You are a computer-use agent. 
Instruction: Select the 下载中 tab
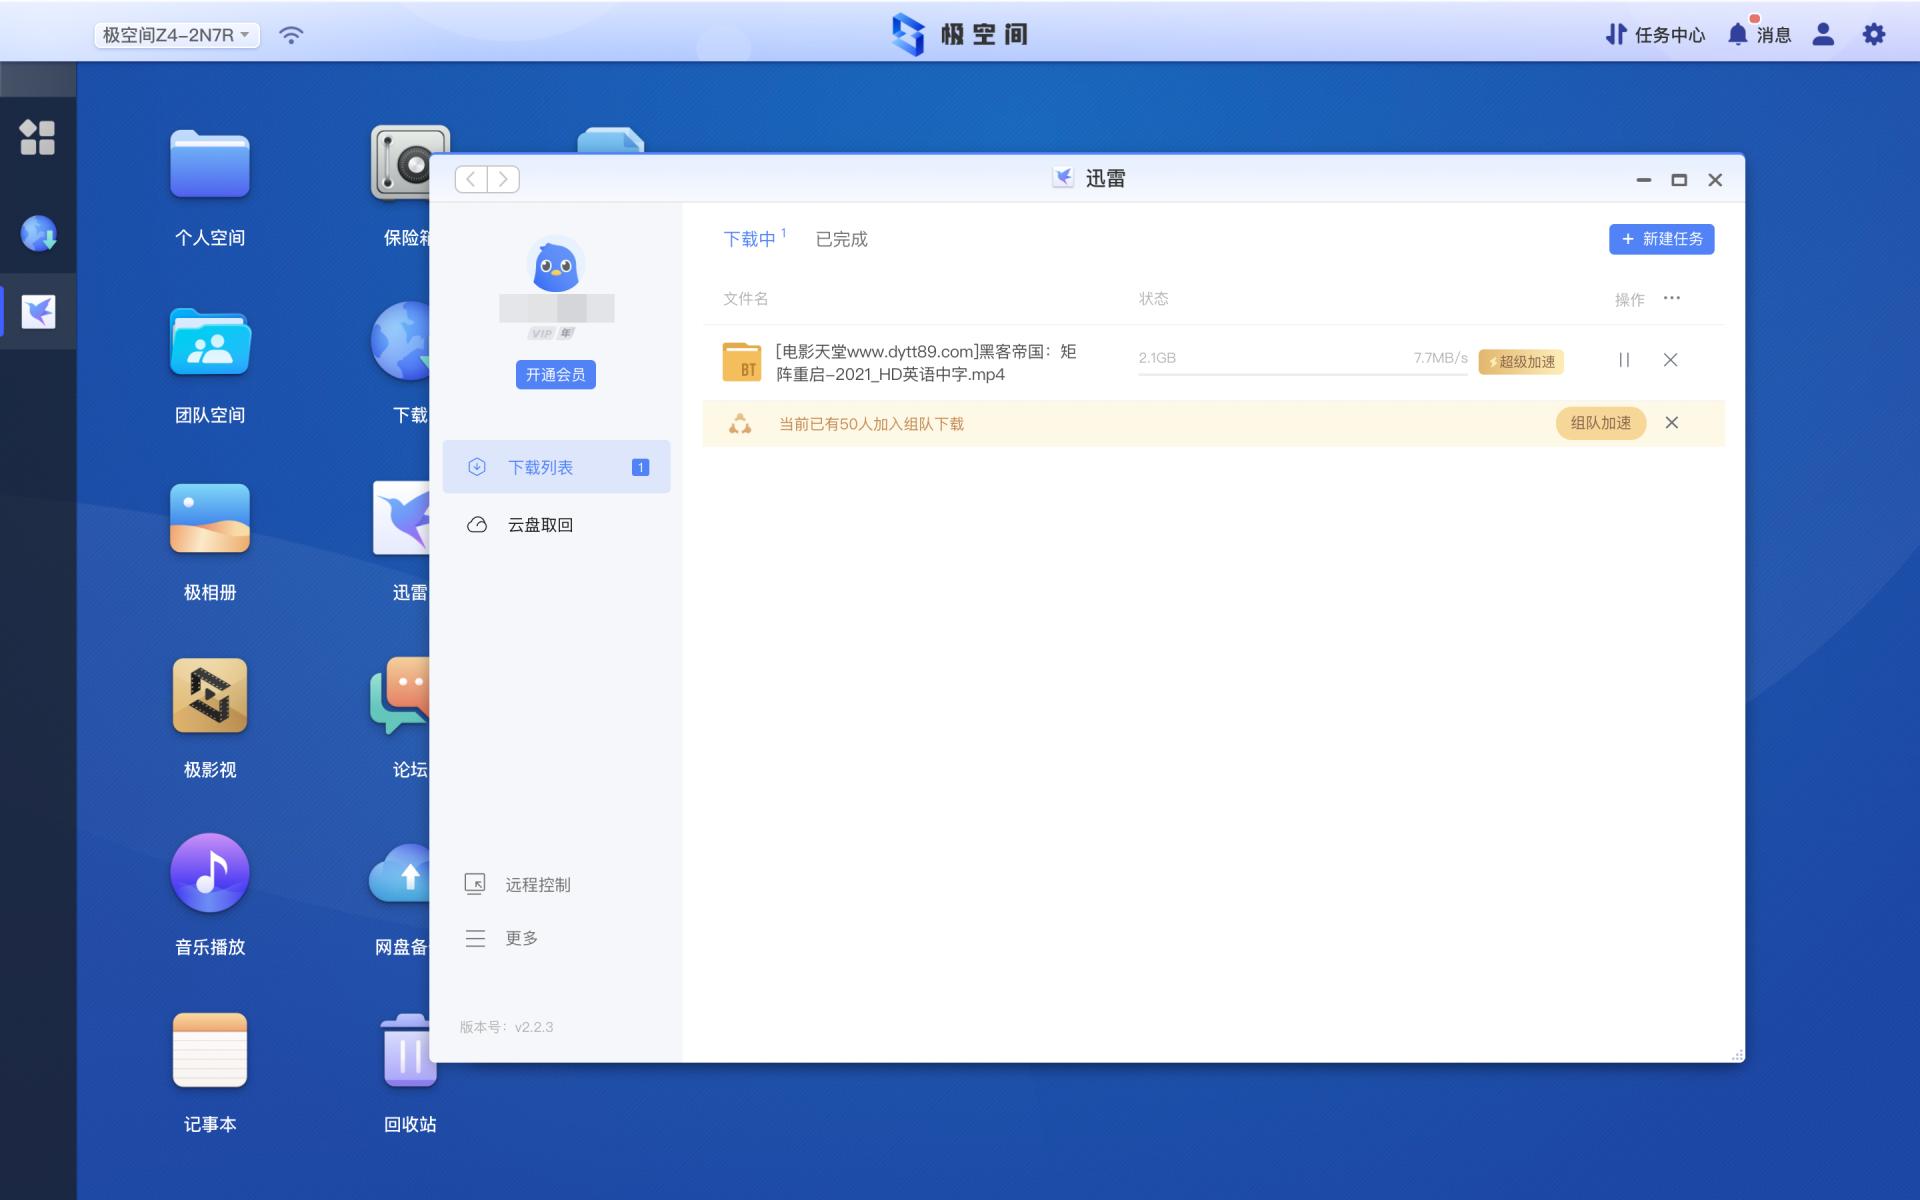(749, 240)
